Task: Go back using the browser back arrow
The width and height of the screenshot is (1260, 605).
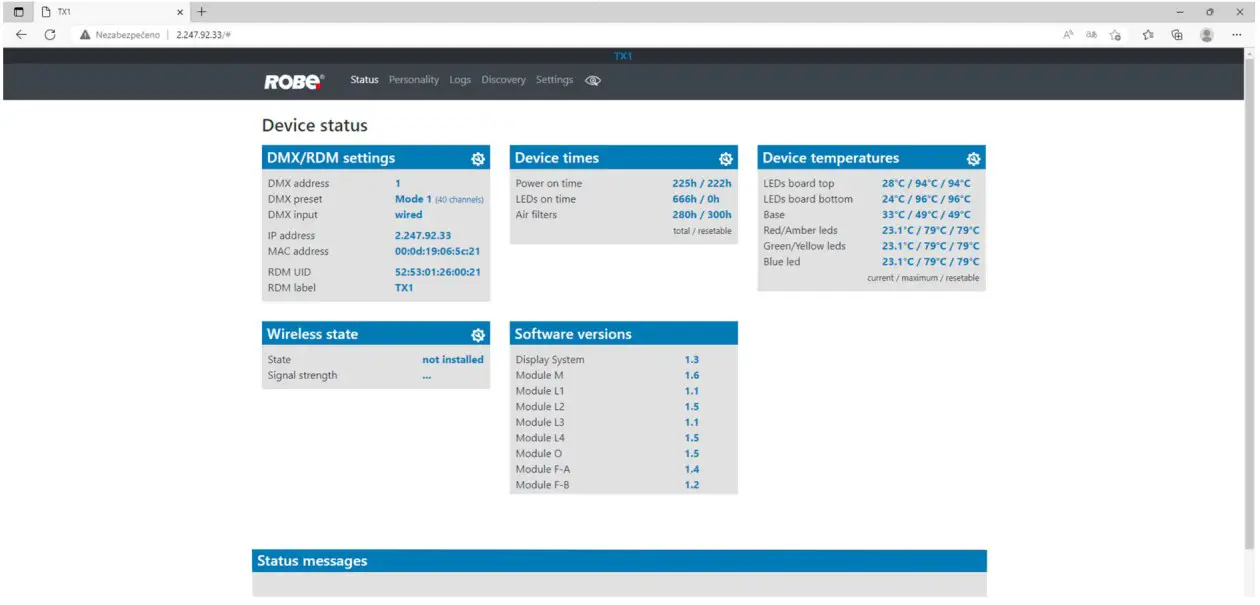Action: click(20, 33)
